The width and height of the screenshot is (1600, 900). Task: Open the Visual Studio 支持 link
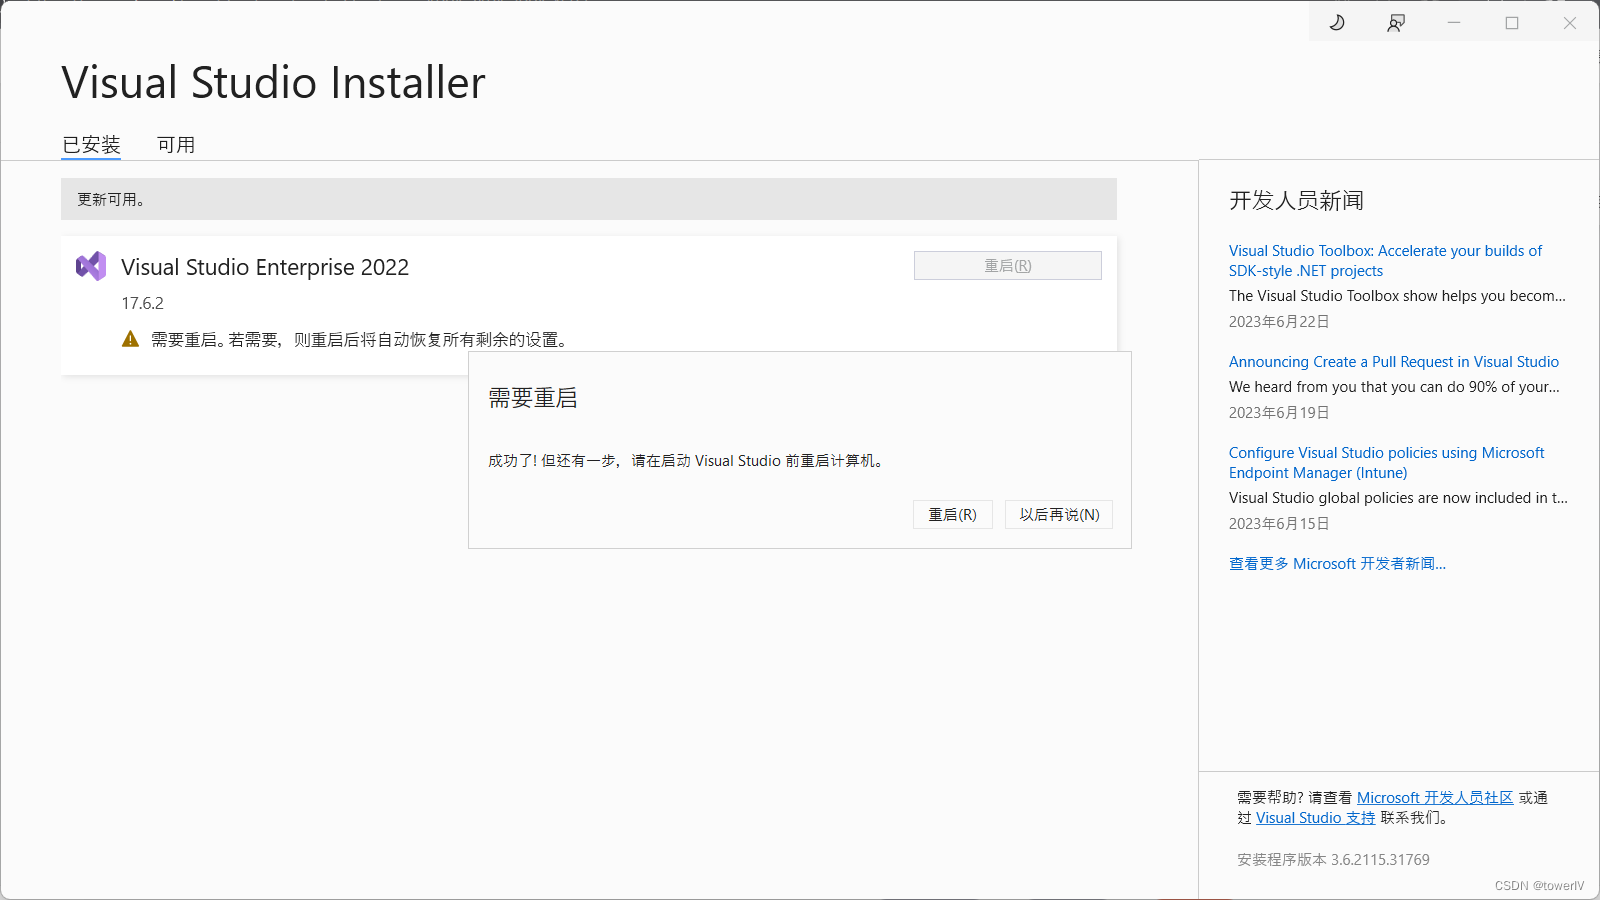pos(1315,818)
